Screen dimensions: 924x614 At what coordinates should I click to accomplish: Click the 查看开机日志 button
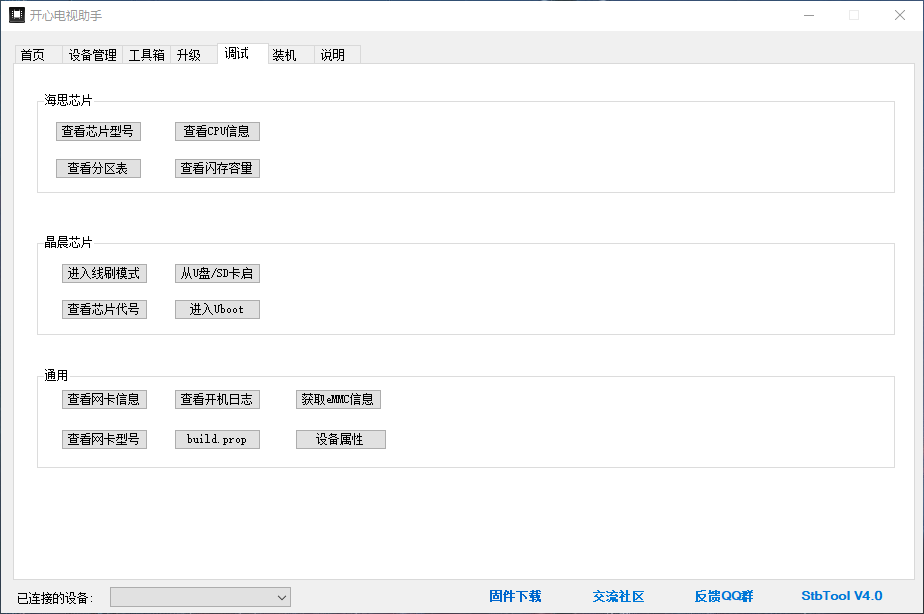point(217,400)
